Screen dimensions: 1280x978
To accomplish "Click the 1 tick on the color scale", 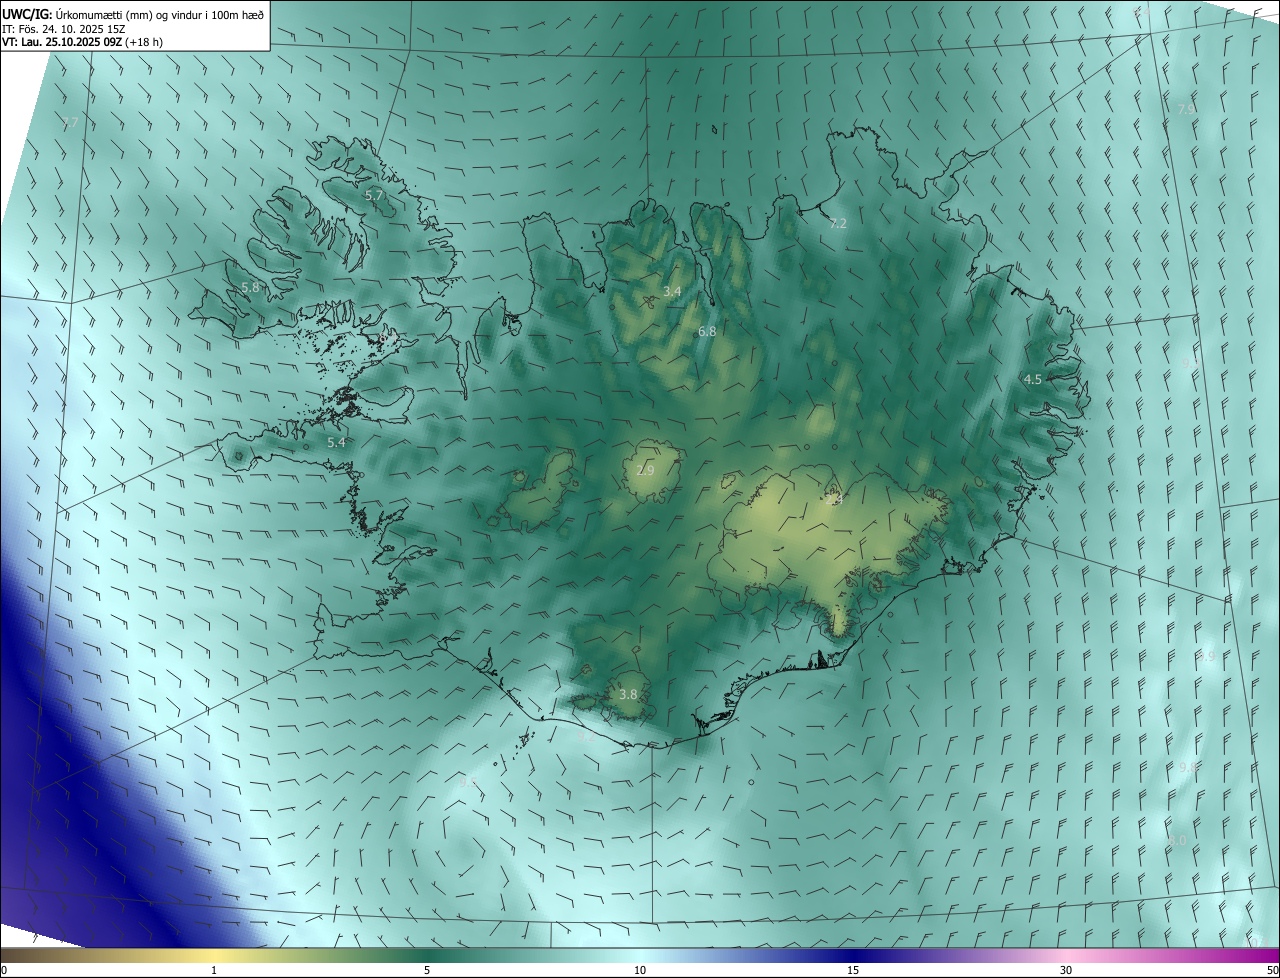I will point(214,970).
